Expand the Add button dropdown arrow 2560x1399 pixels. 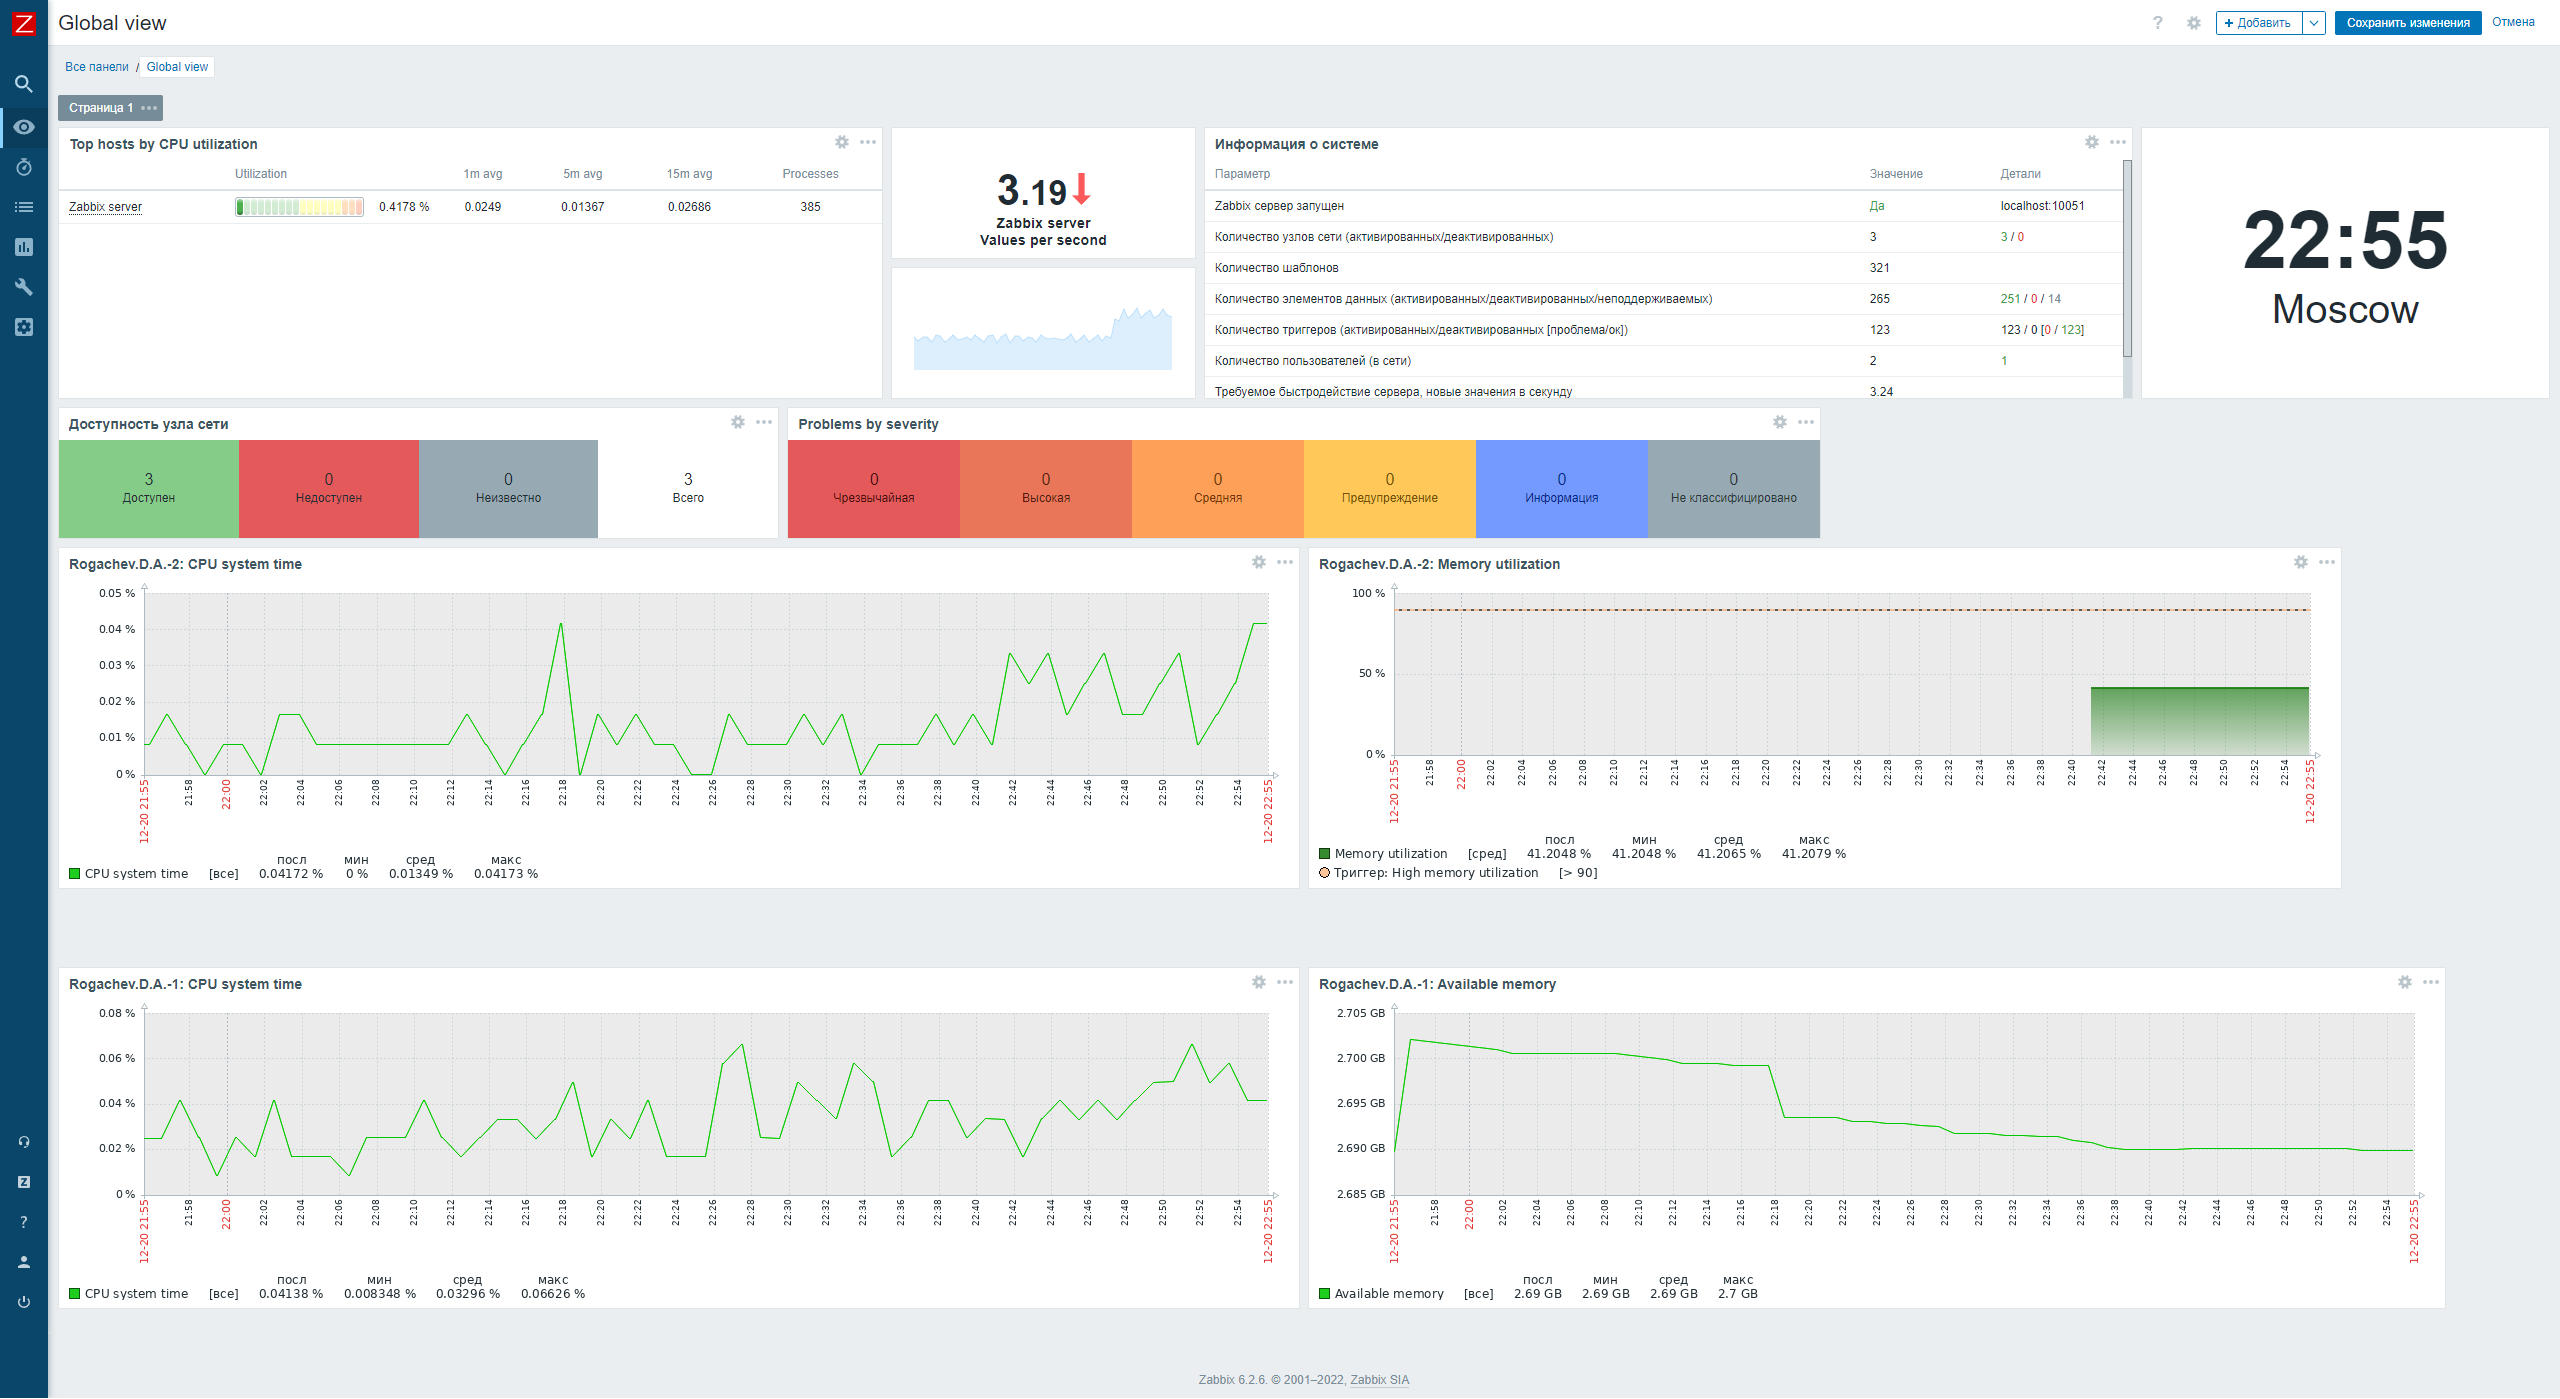coord(2314,23)
